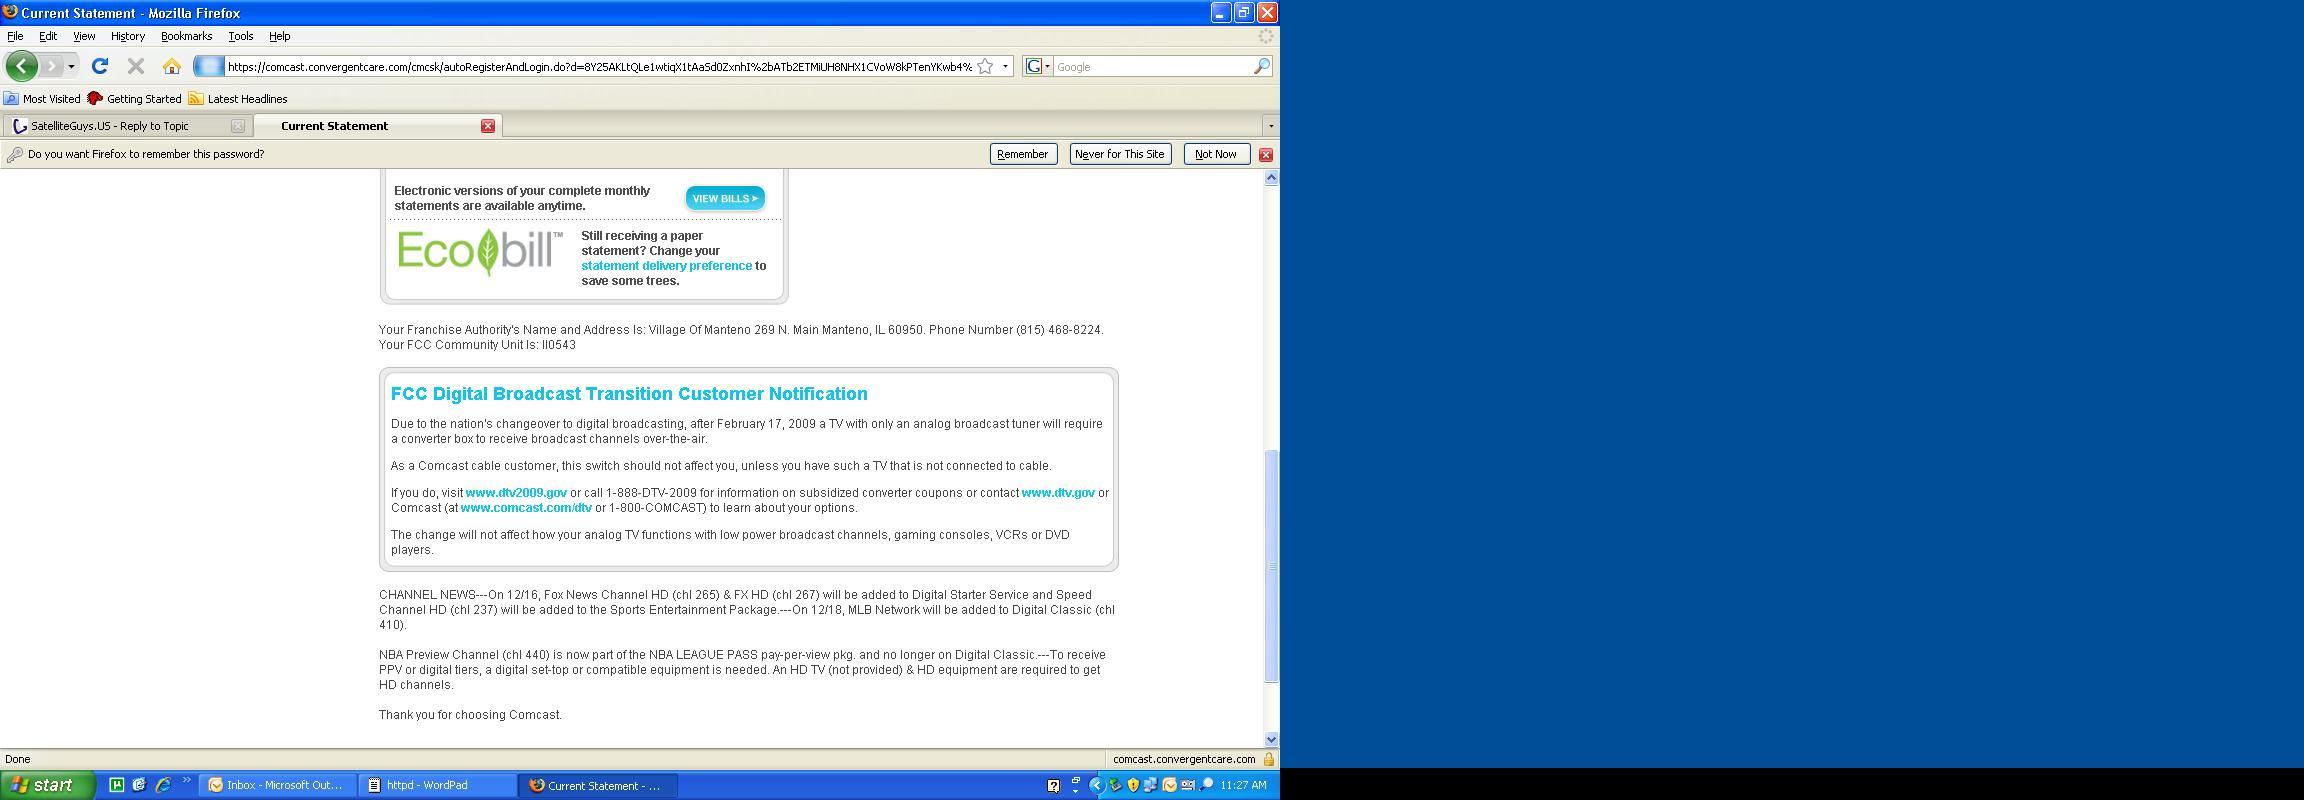
Task: Launch Internet Explorer from quick launch
Action: click(x=163, y=785)
